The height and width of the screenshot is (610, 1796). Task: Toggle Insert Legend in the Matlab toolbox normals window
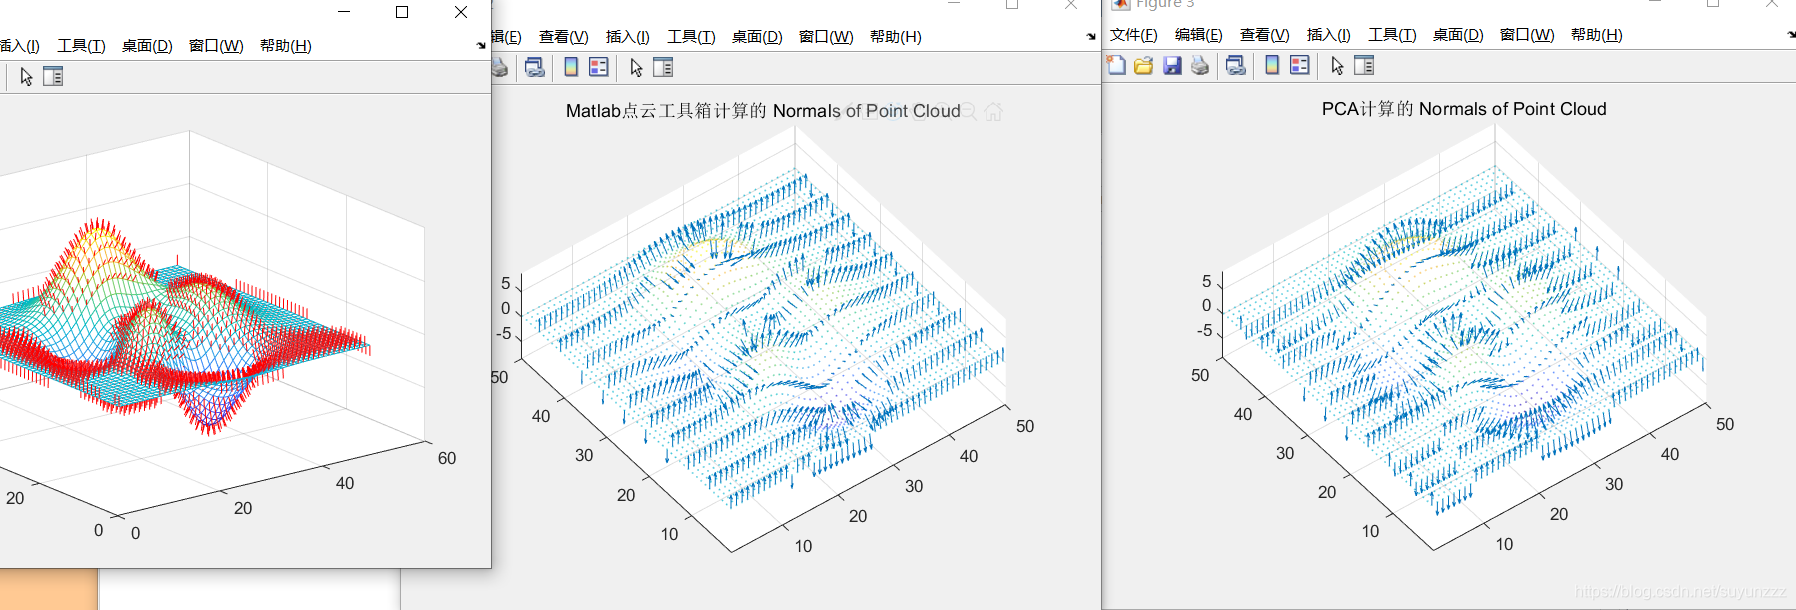point(599,67)
